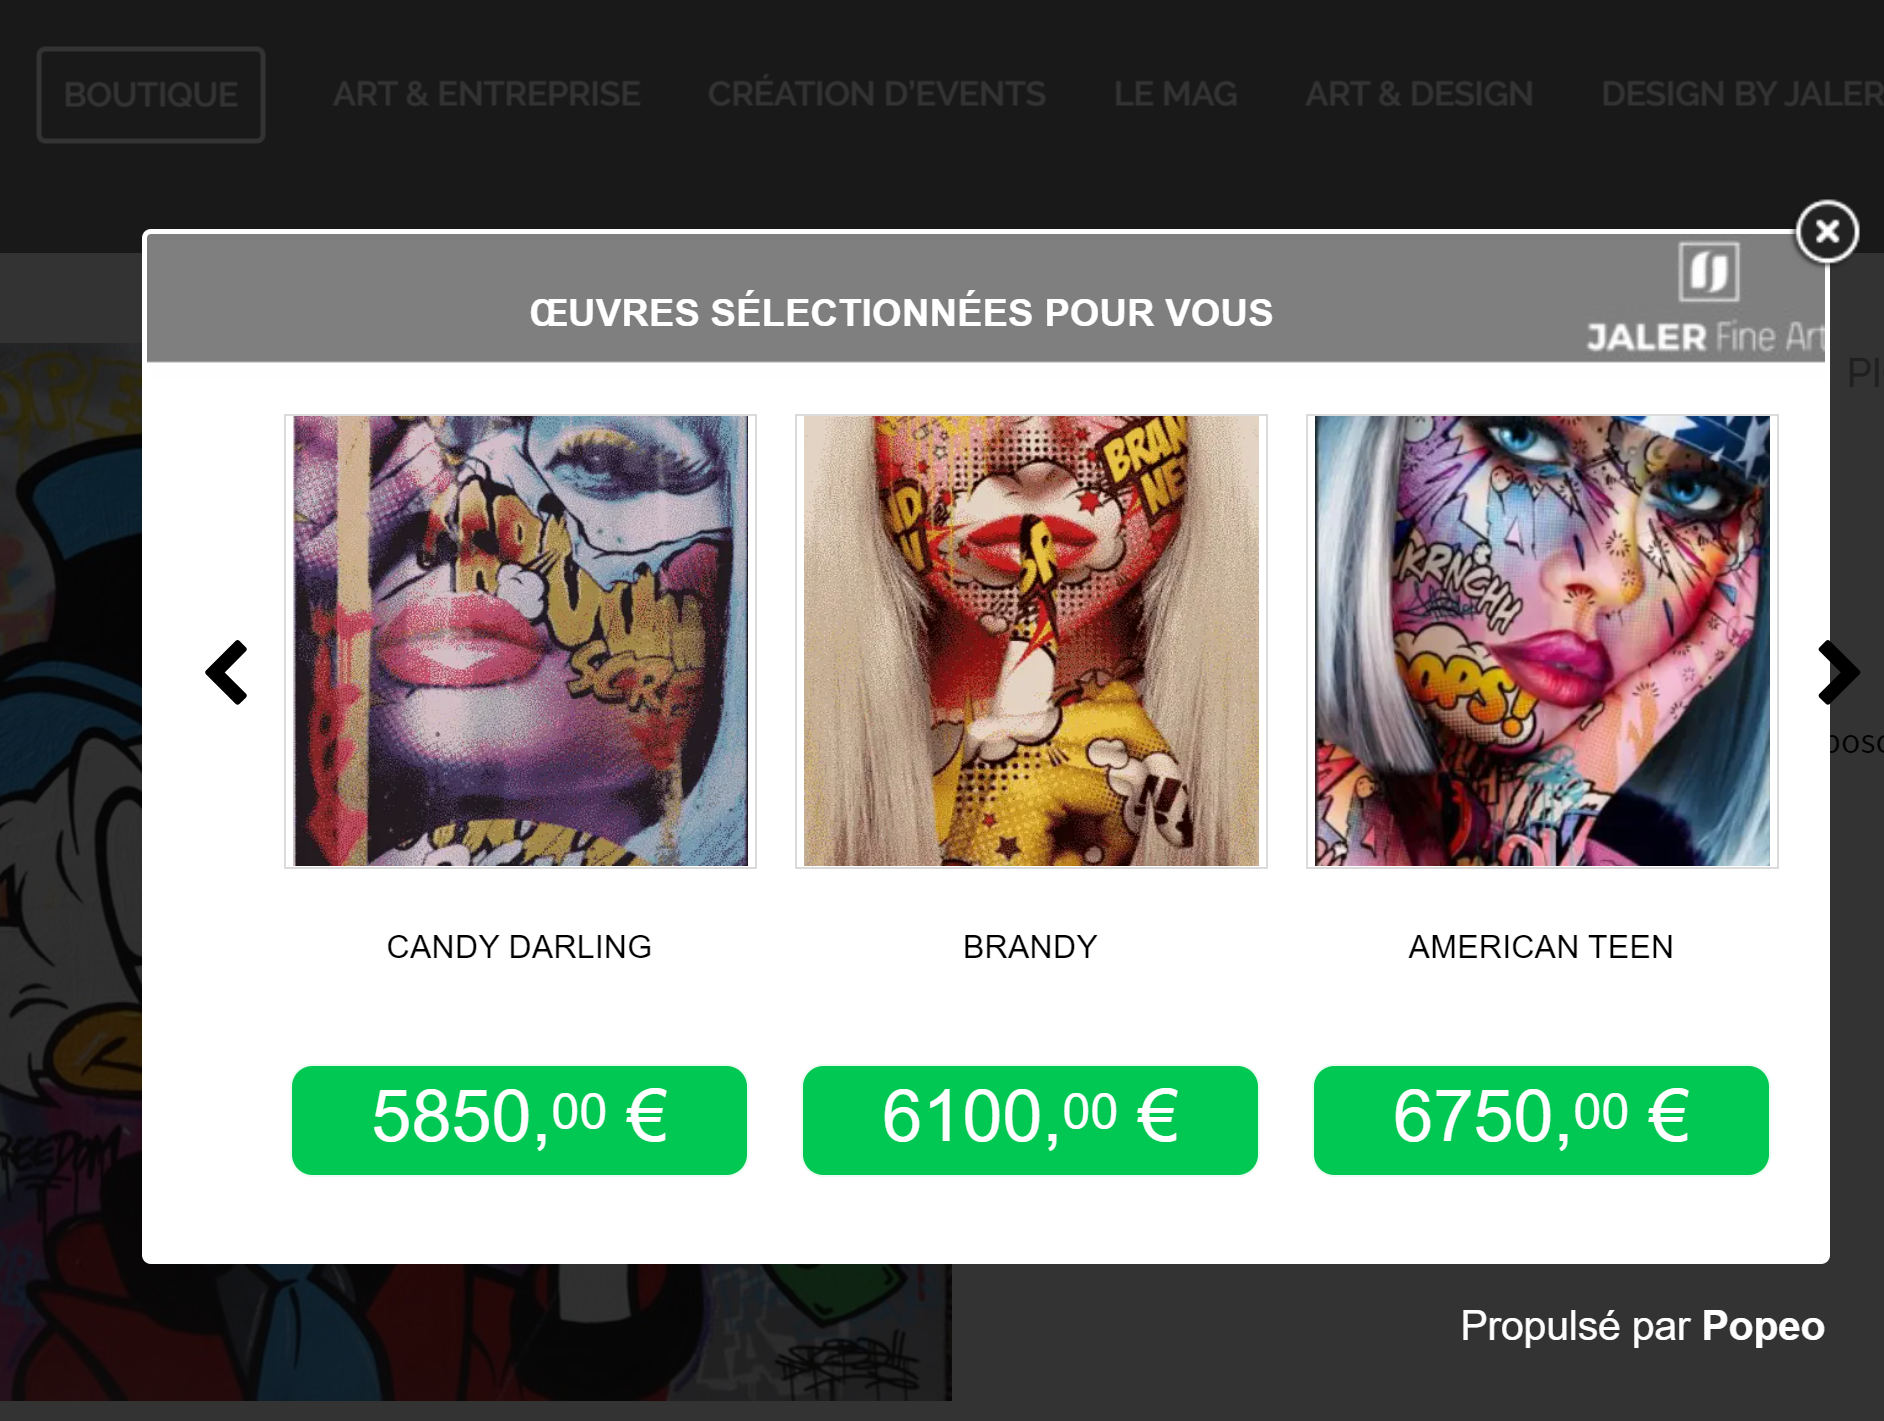
Task: Click the 6100,00 € price button
Action: (1030, 1120)
